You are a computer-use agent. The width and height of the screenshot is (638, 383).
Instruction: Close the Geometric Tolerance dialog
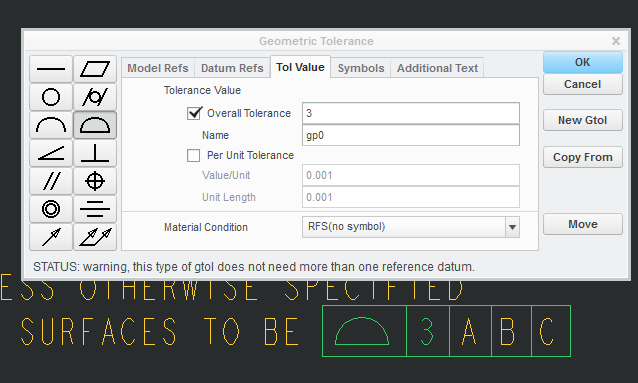[x=616, y=41]
